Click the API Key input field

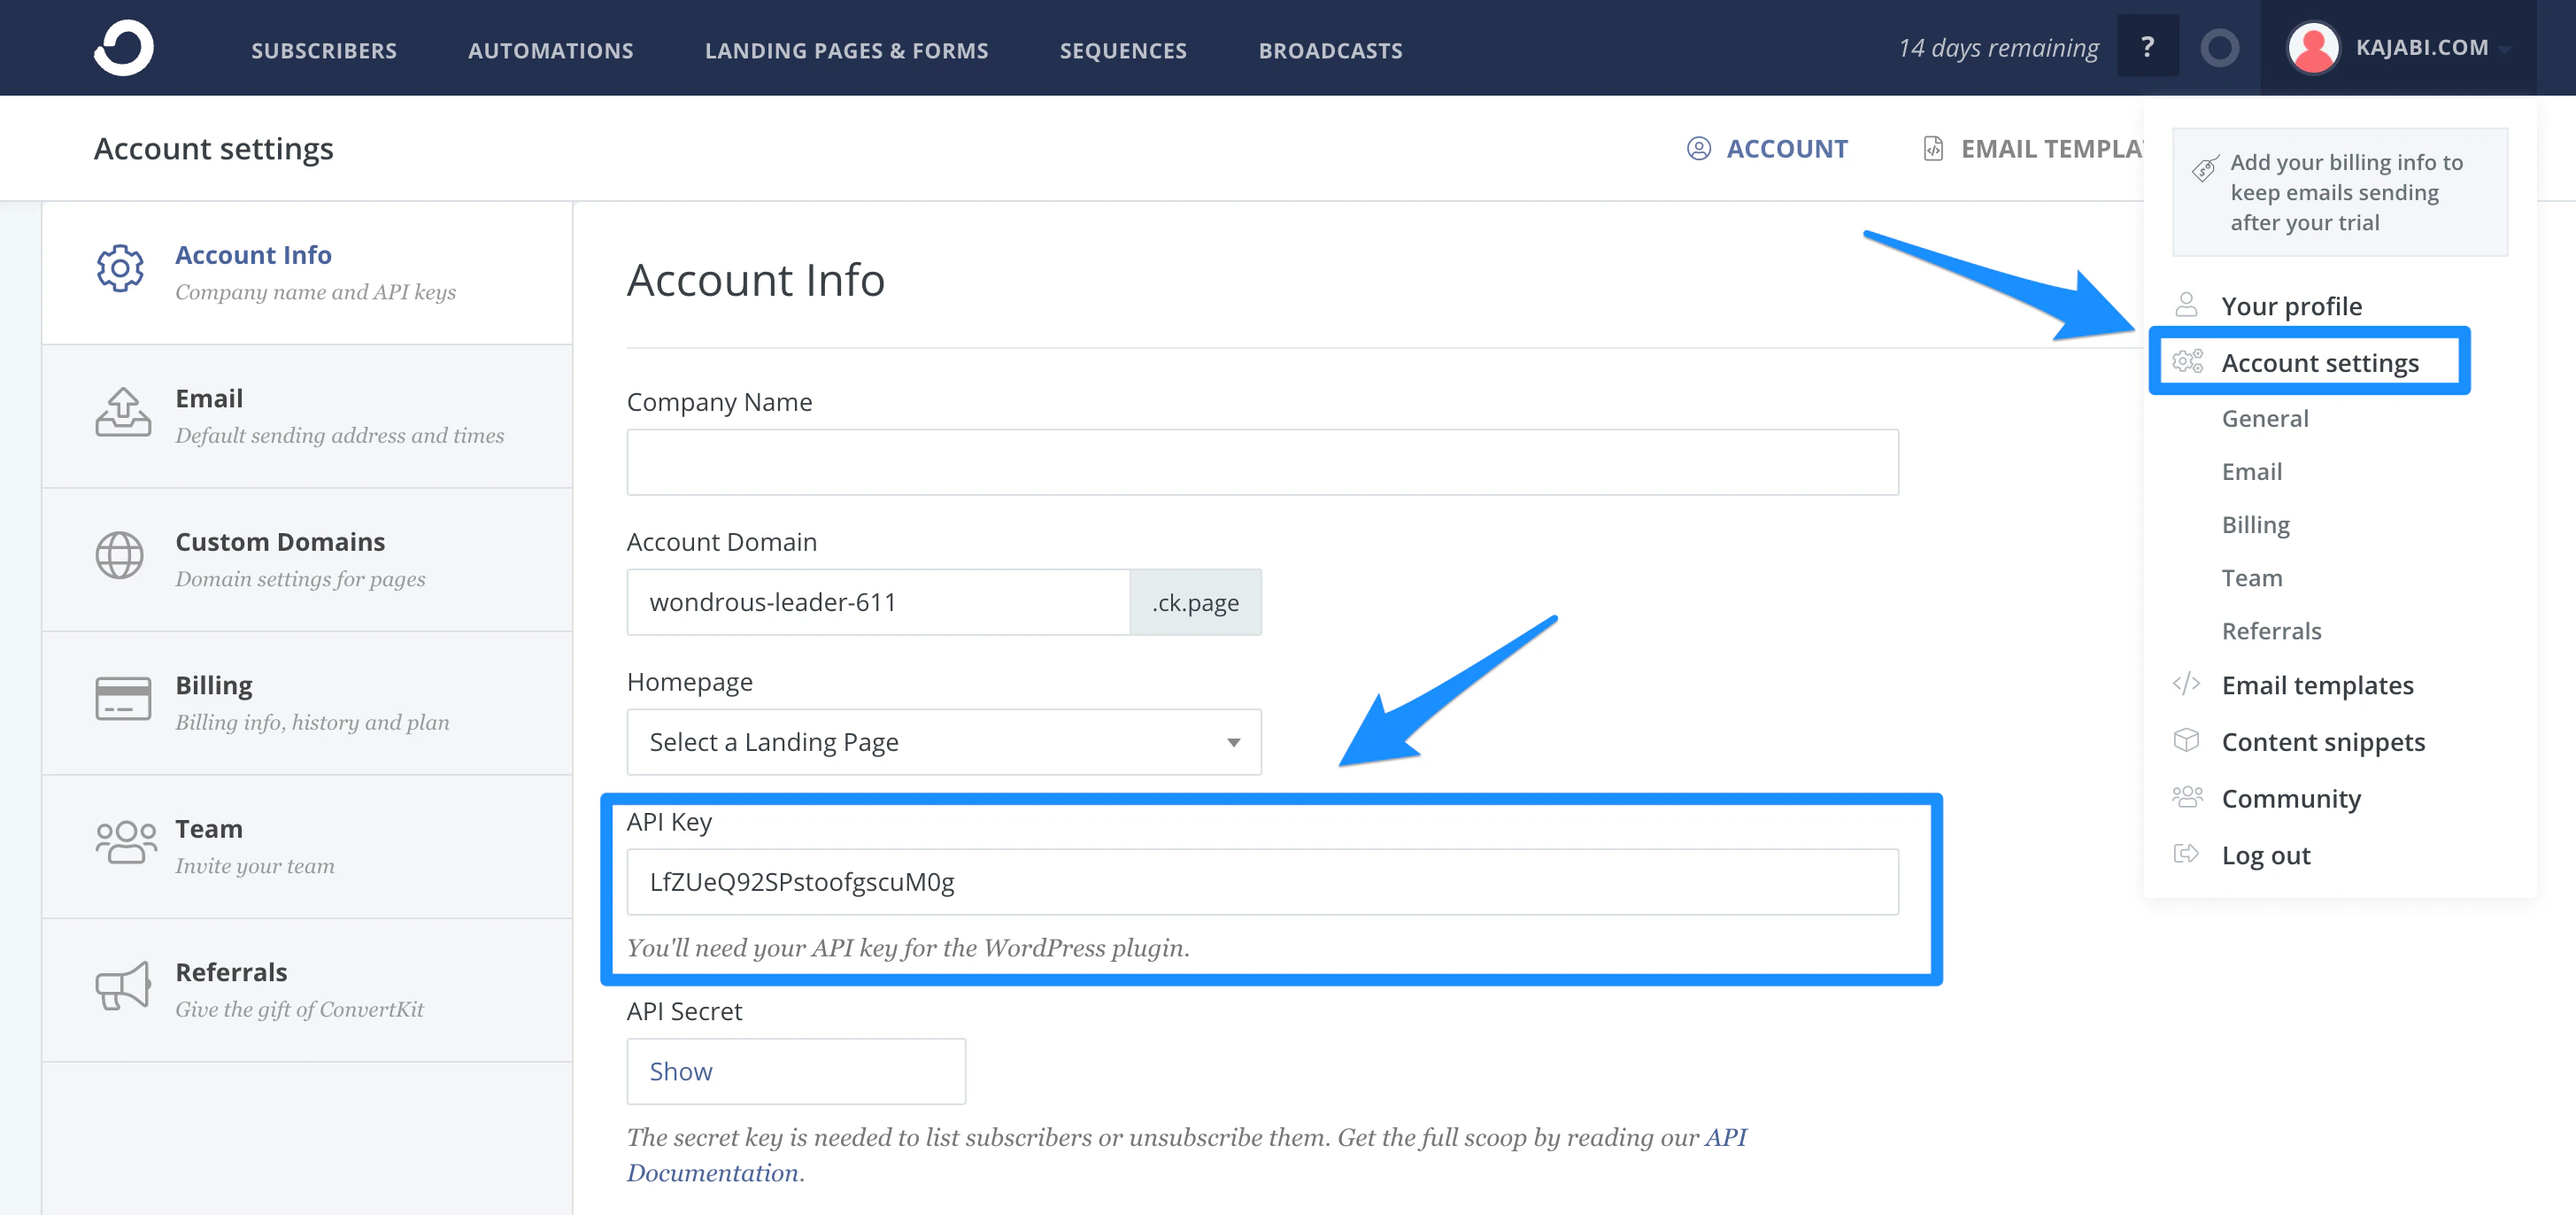[1262, 882]
